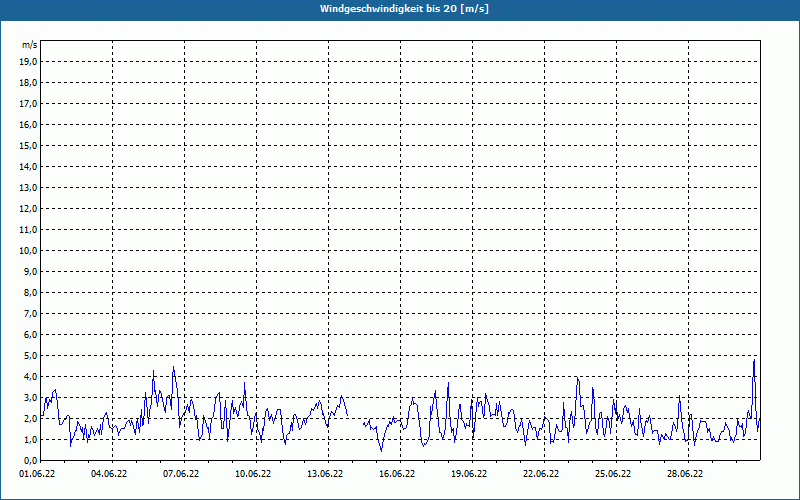Click the wind speed peak at month end

point(754,360)
